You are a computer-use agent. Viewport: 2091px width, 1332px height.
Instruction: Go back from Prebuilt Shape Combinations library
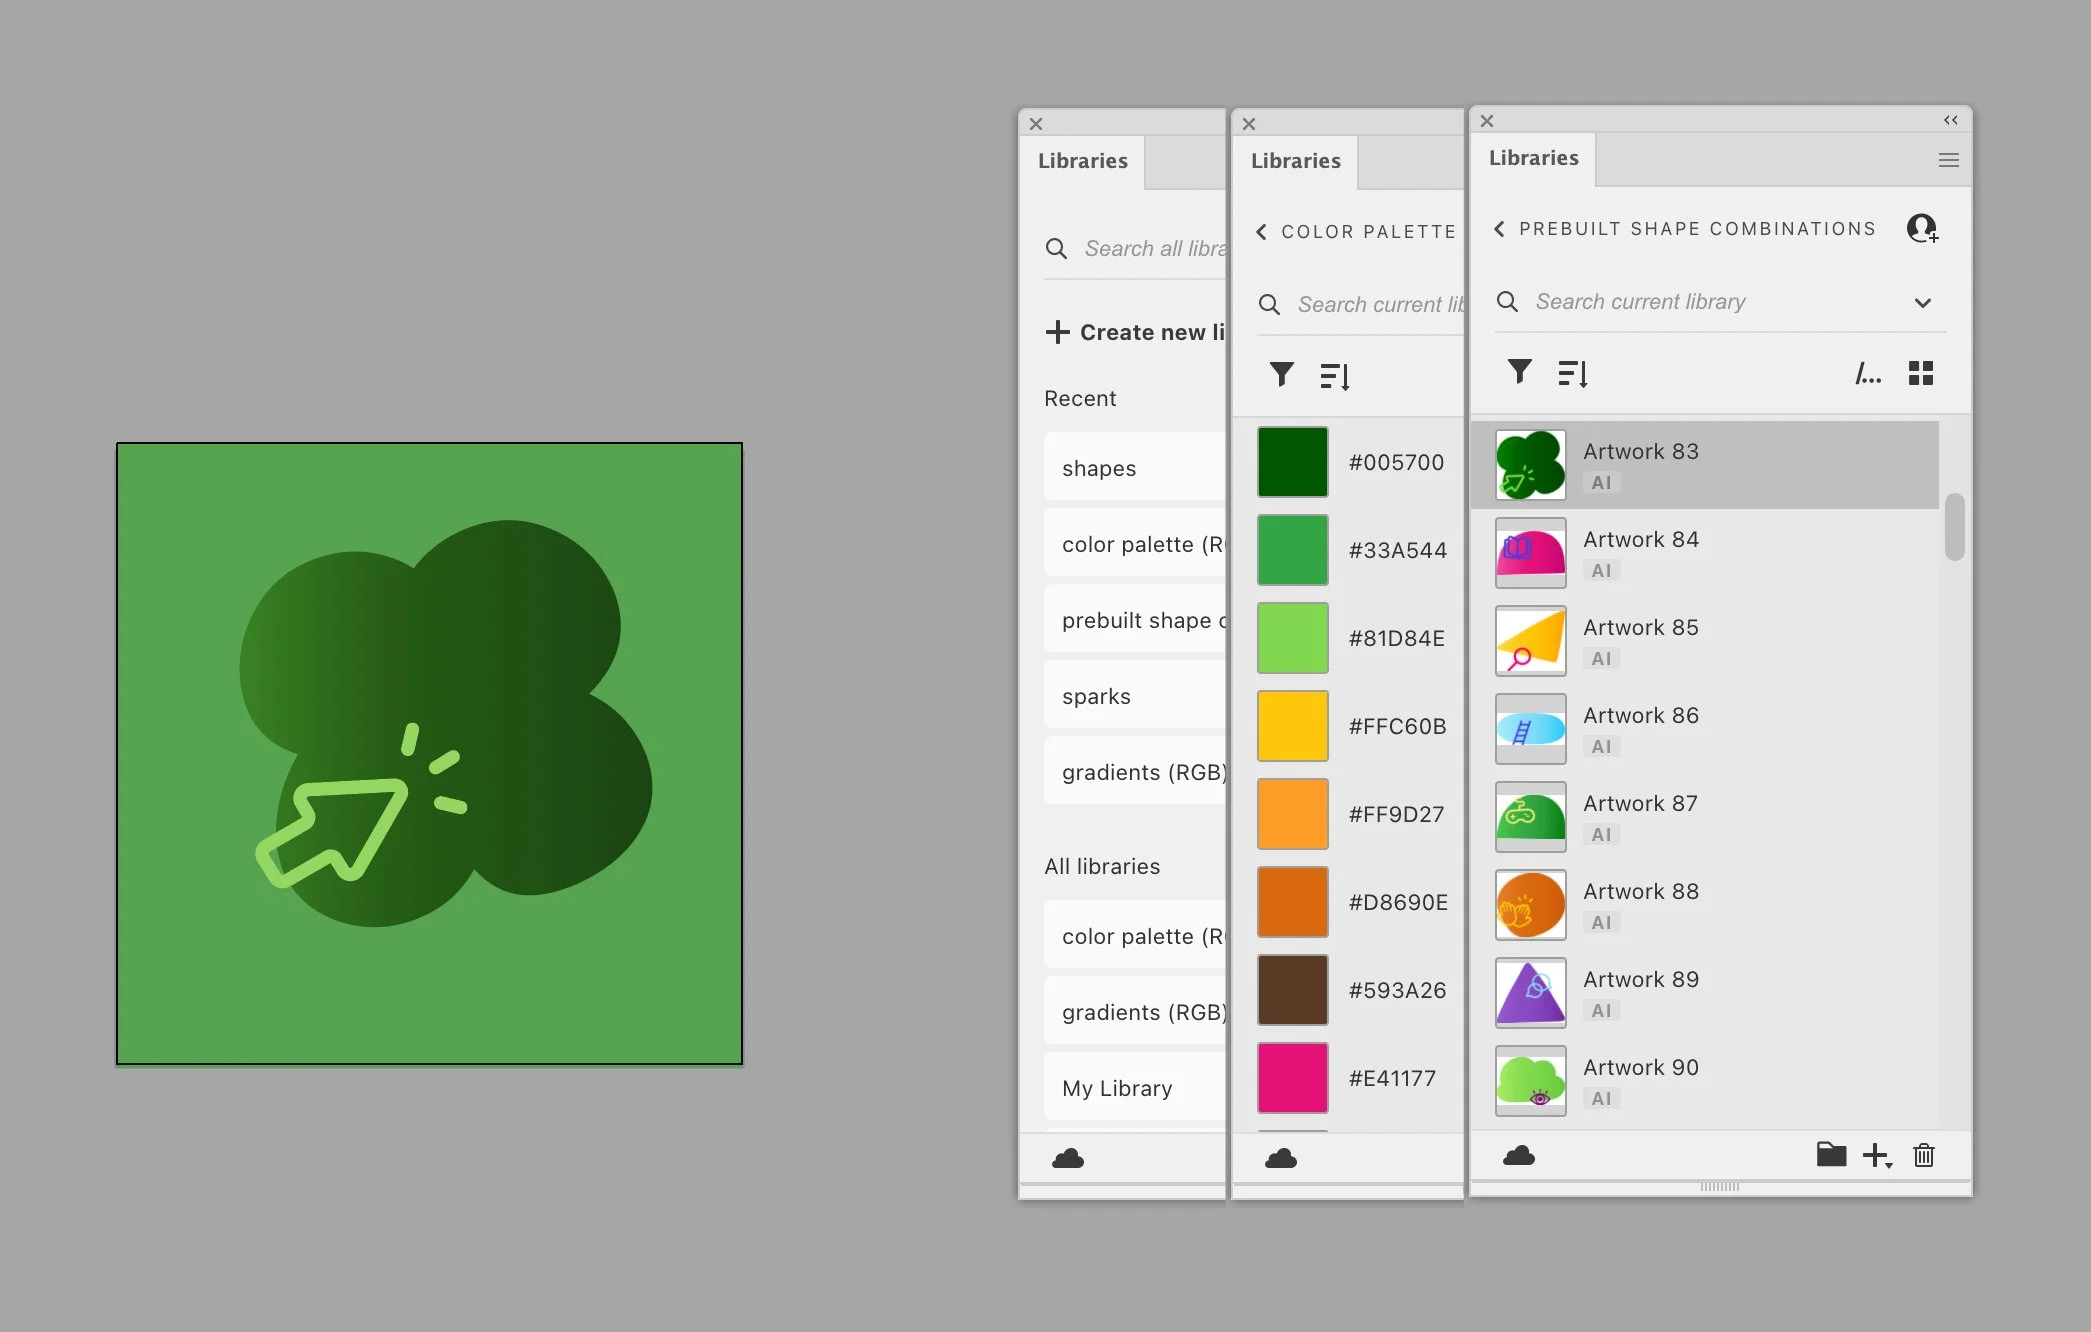1499,229
